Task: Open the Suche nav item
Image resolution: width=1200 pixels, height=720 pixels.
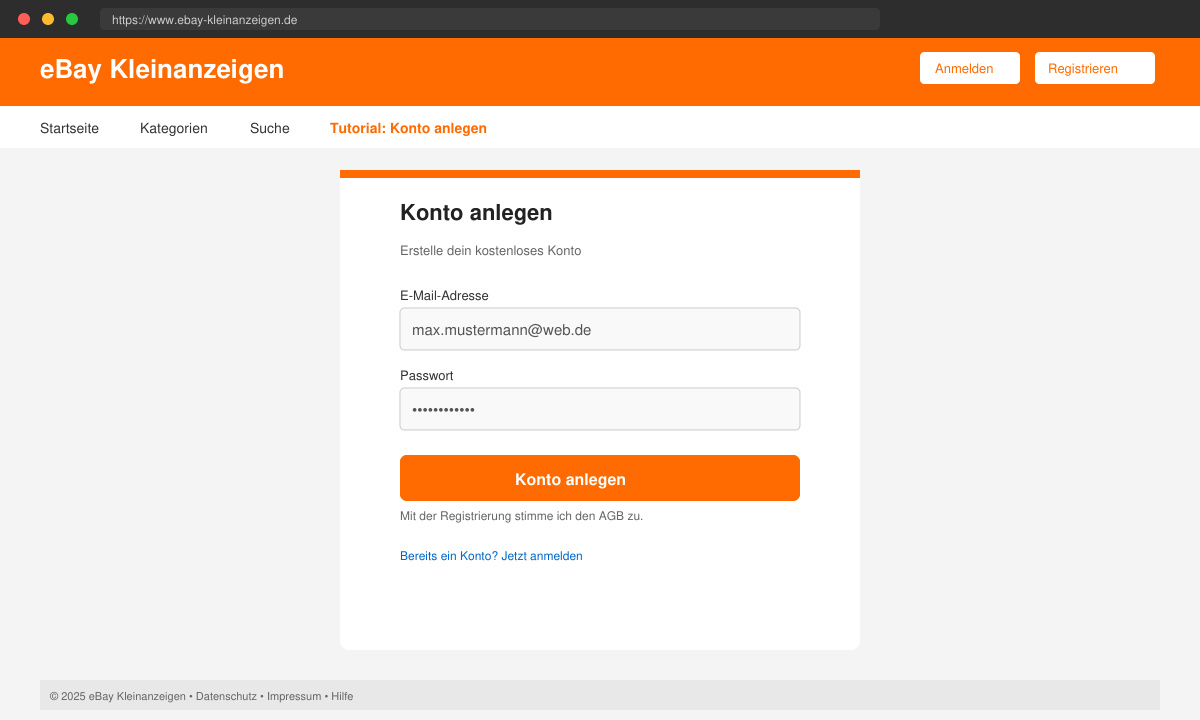Action: pos(270,128)
